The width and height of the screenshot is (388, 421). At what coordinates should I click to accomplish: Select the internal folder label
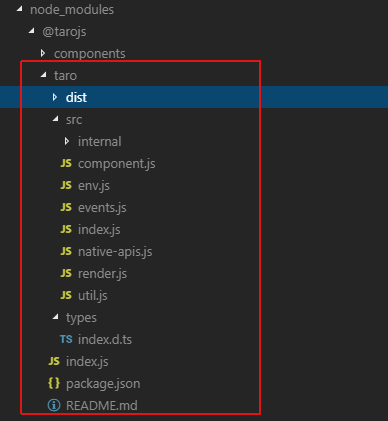click(100, 141)
